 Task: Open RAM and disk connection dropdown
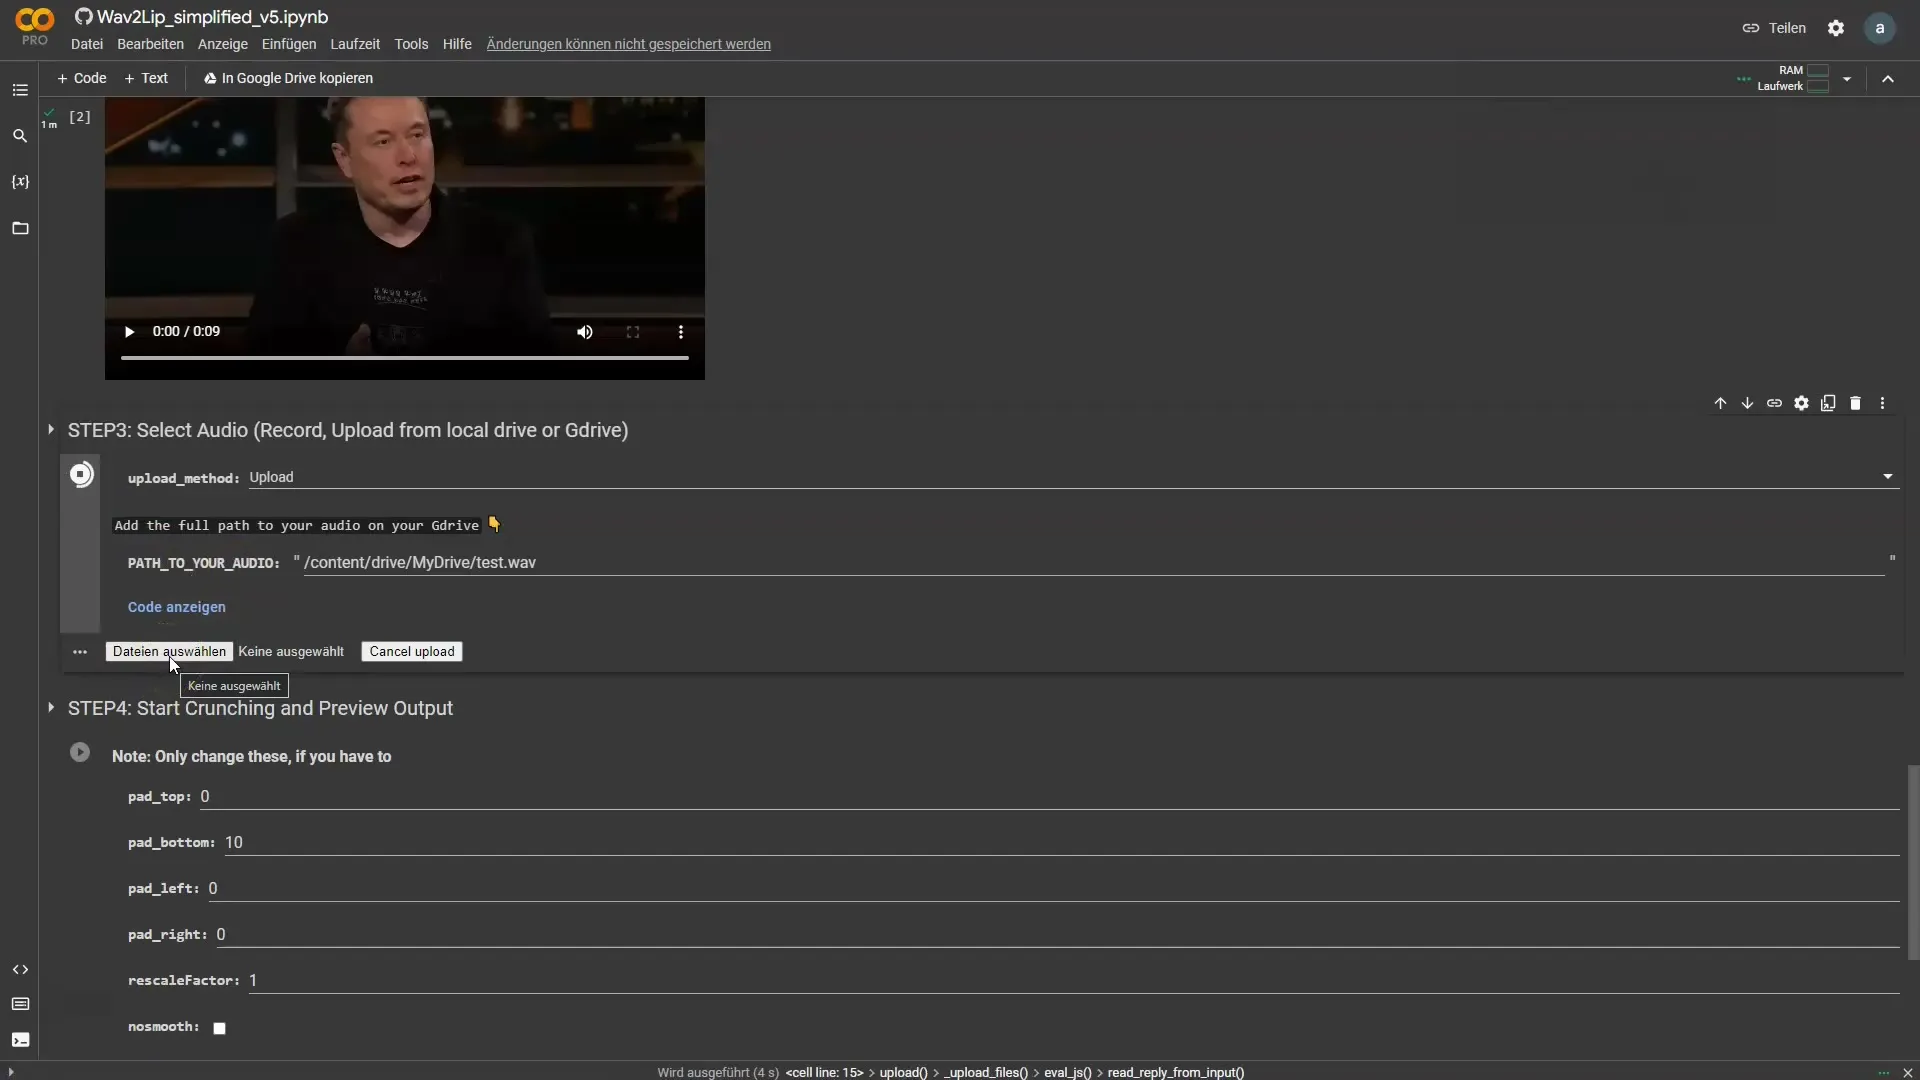[x=1847, y=79]
